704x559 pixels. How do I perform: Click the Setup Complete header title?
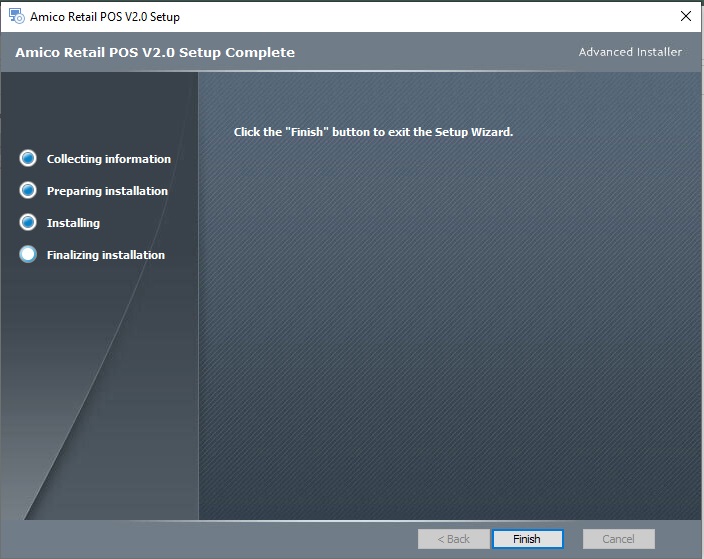pos(155,52)
